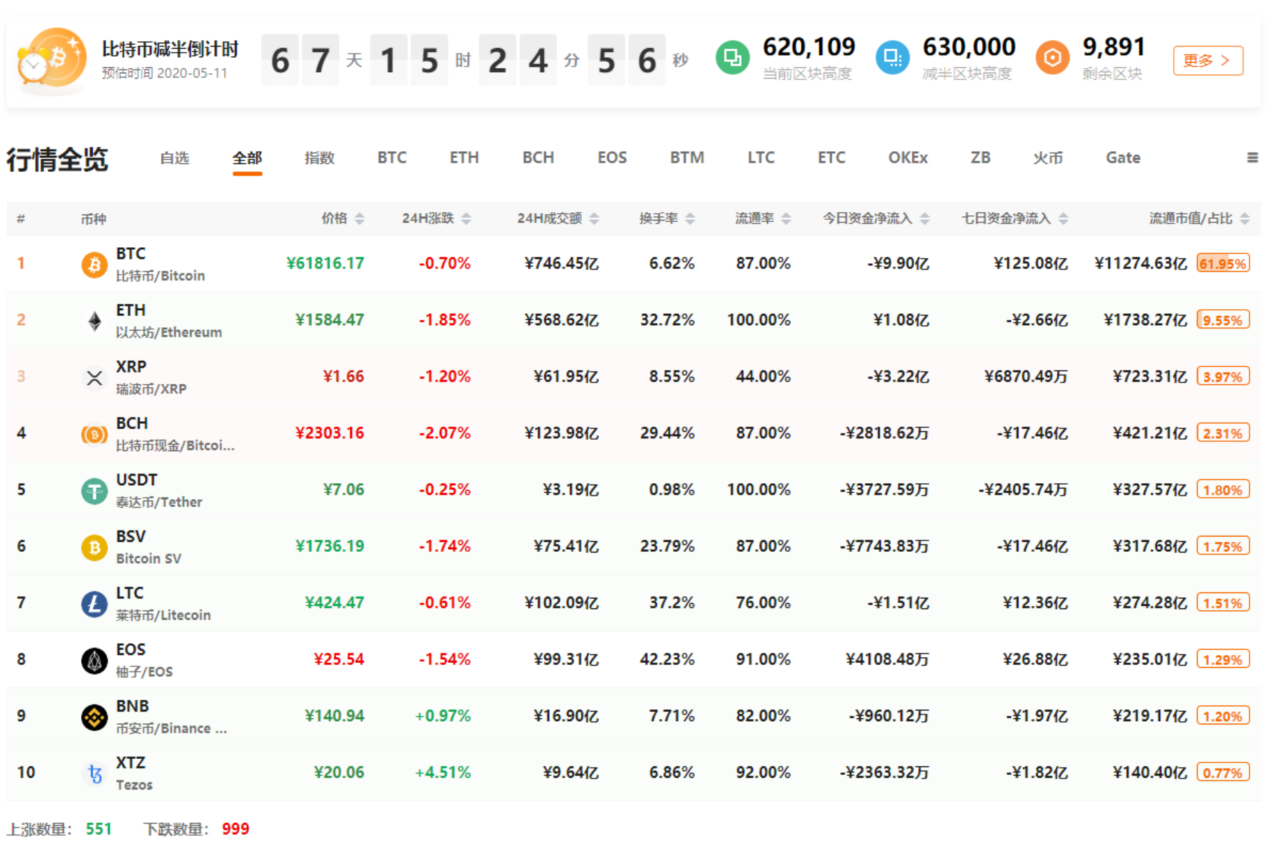Sort by 七日资金净流入 column
This screenshot has width=1268, height=848.
click(1014, 218)
